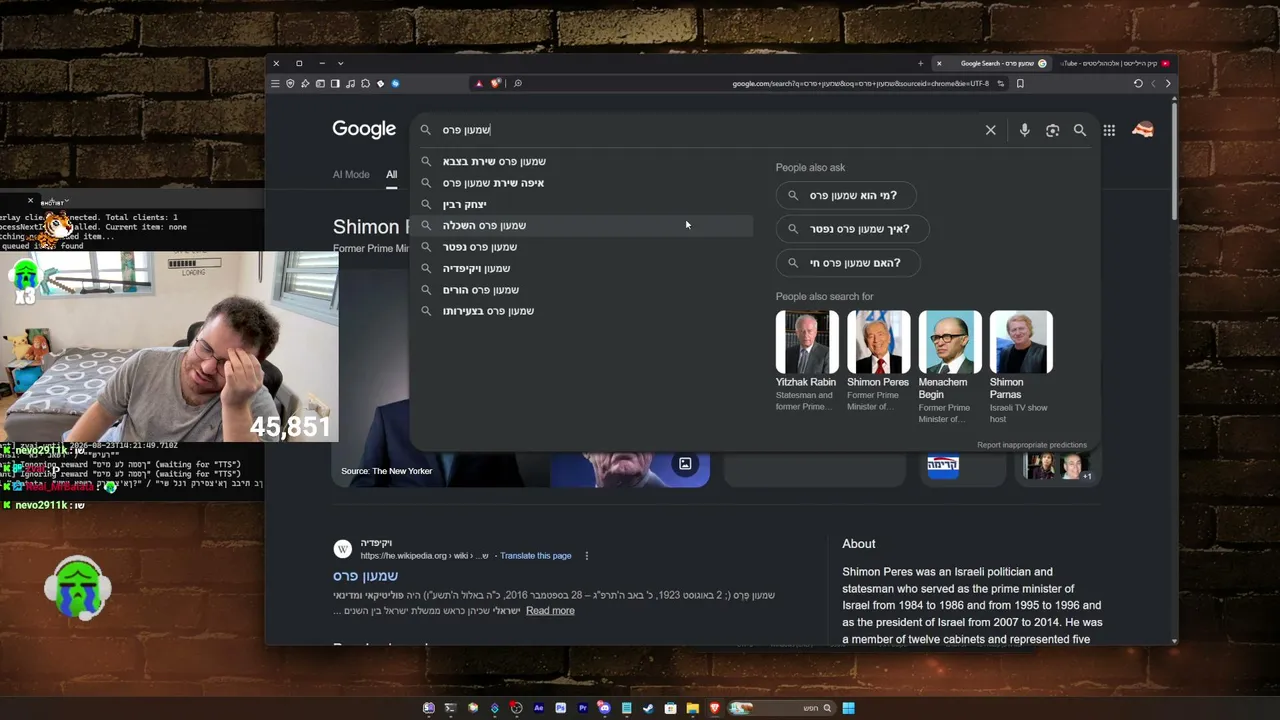Viewport: 1280px width, 720px height.
Task: Clear the search box with the X icon
Action: (x=991, y=130)
